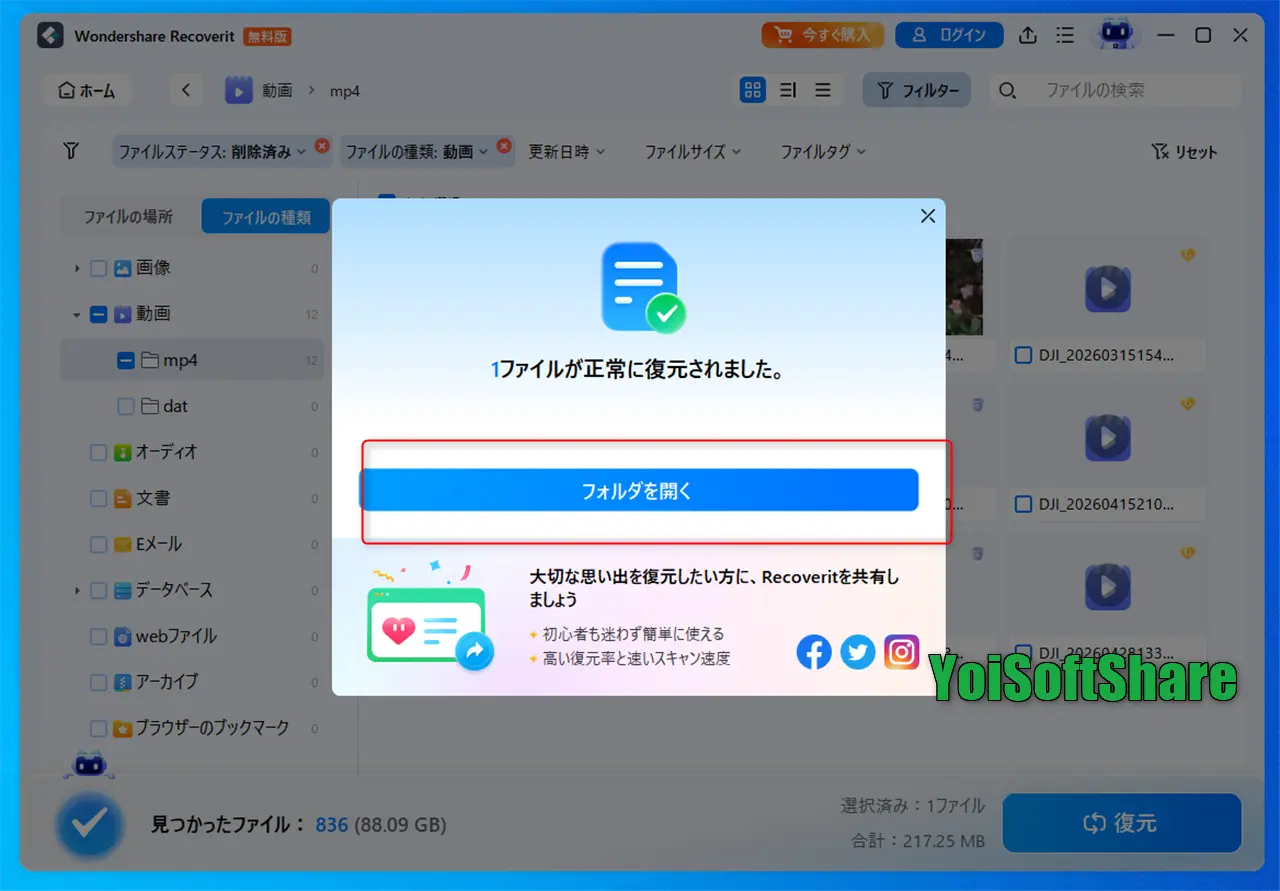Switch to ファイルの場所 tab
This screenshot has height=891, width=1280.
(x=128, y=216)
